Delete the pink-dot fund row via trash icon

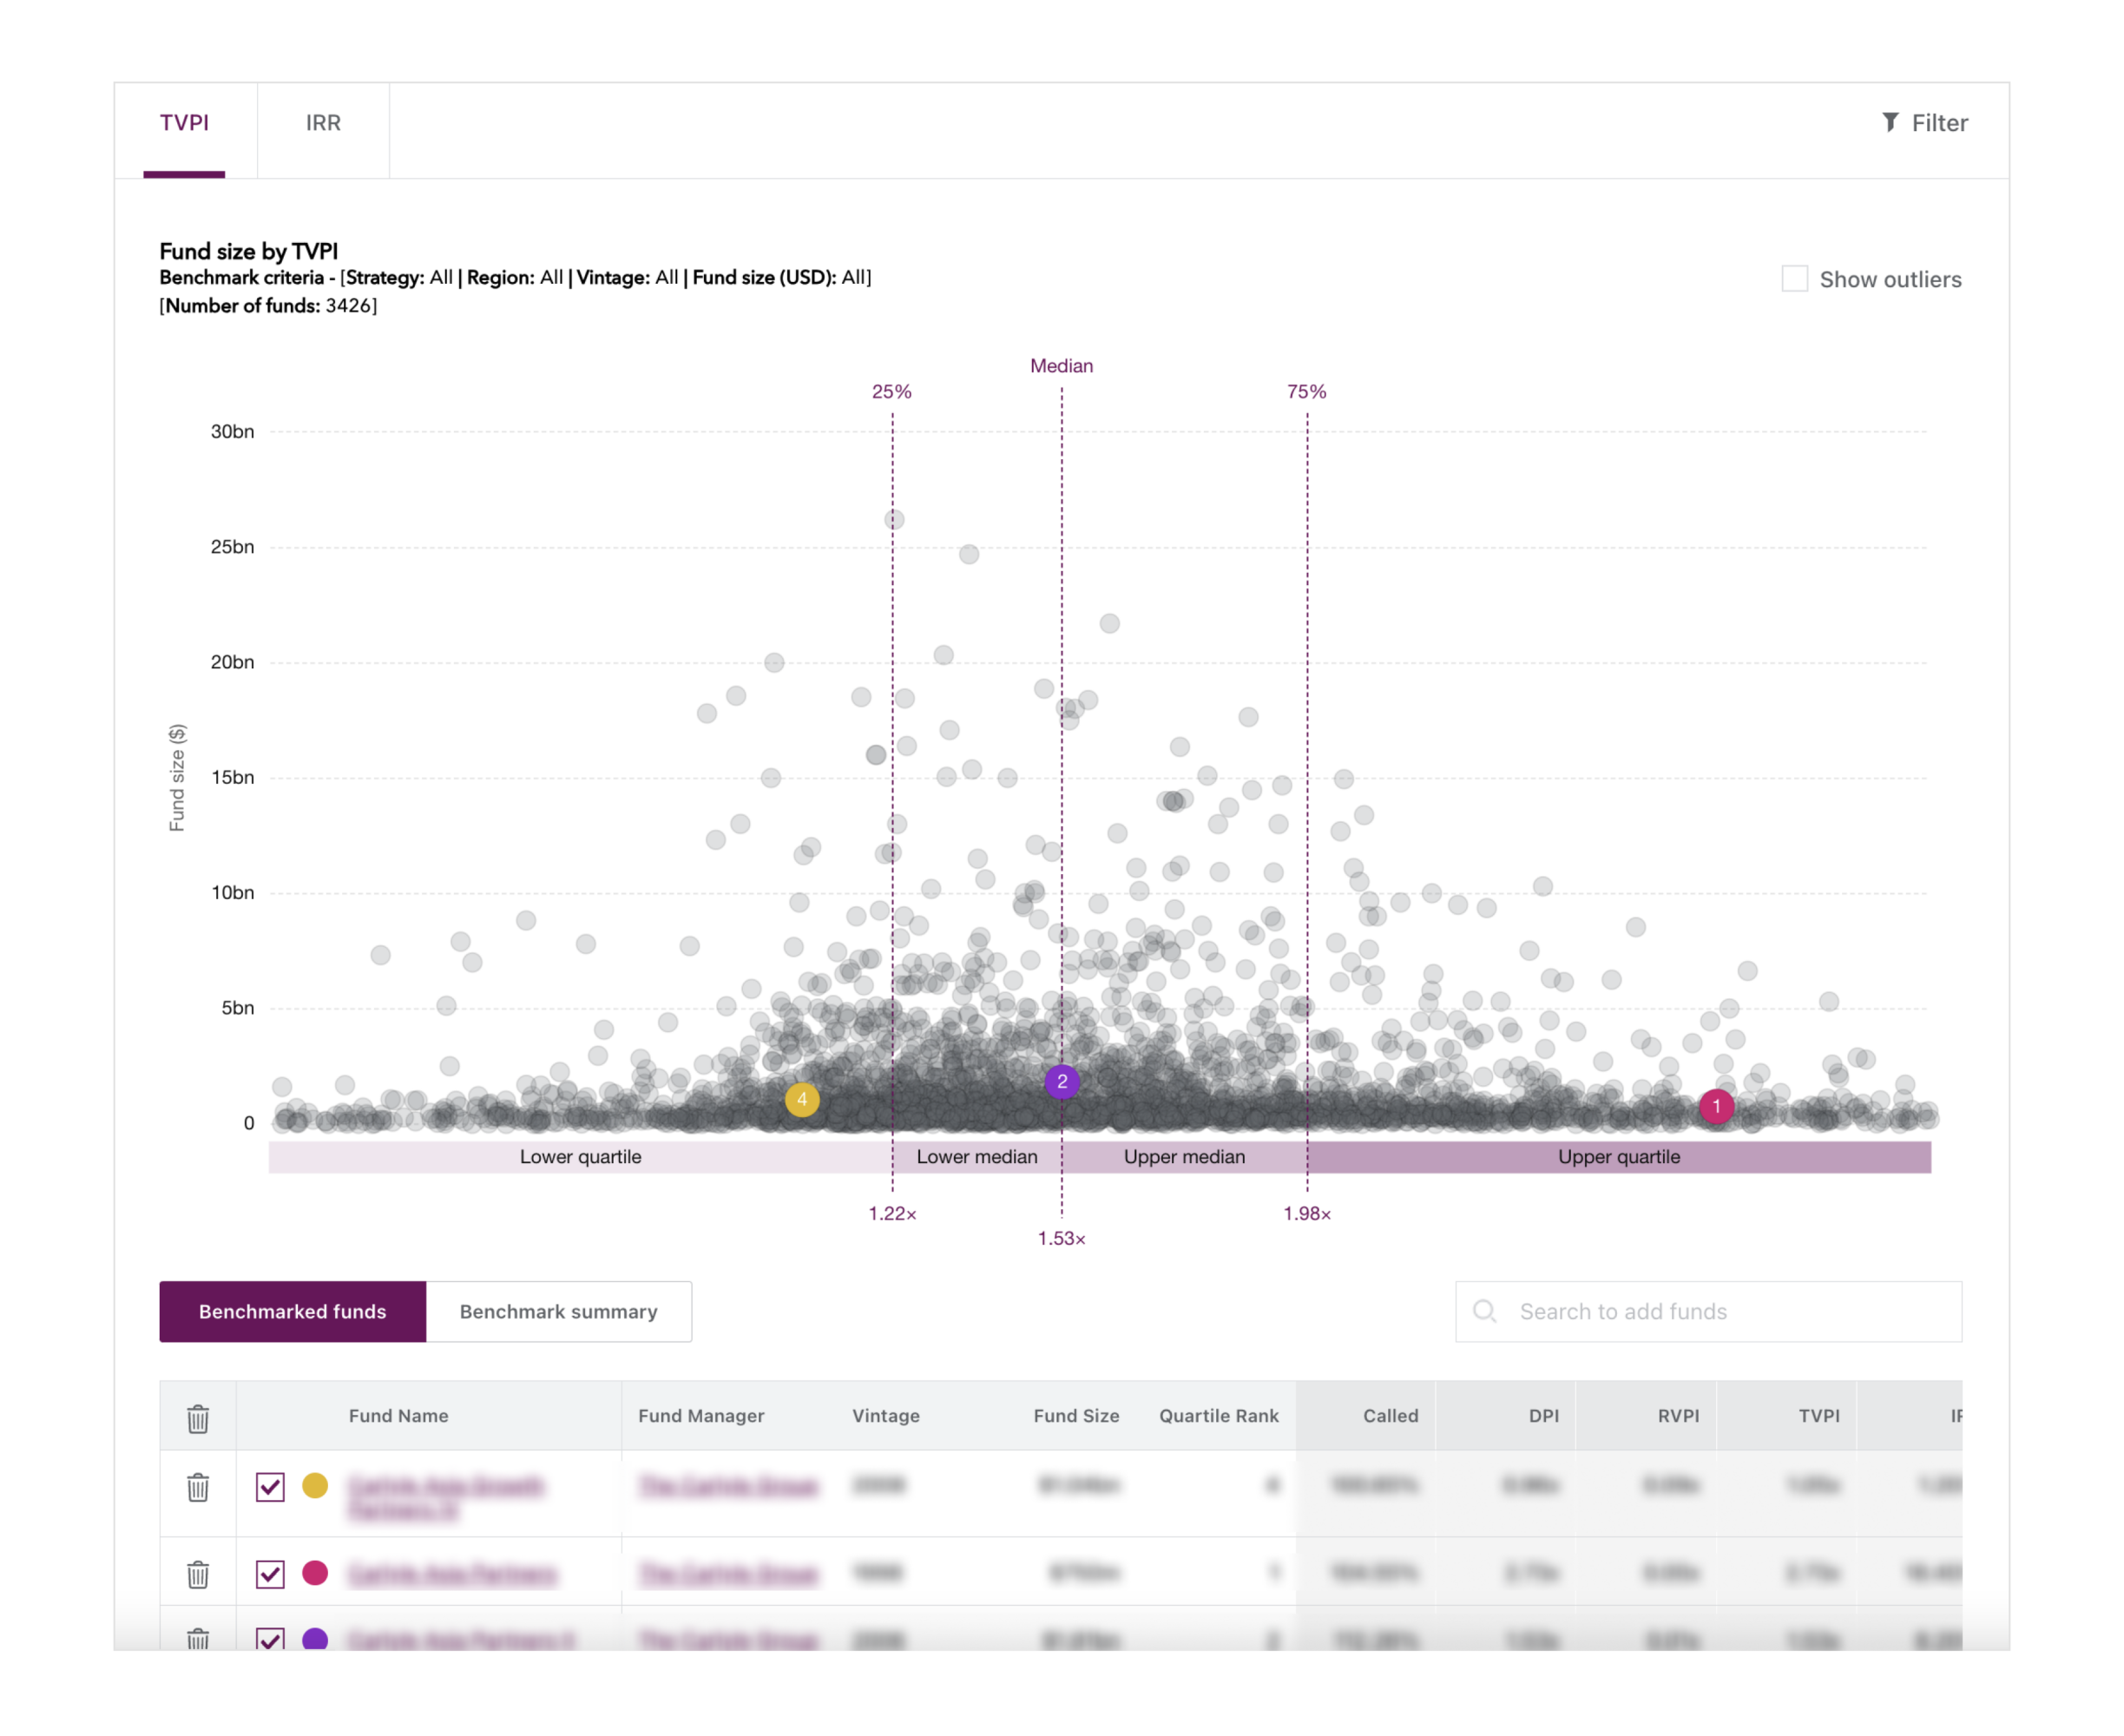(x=198, y=1574)
